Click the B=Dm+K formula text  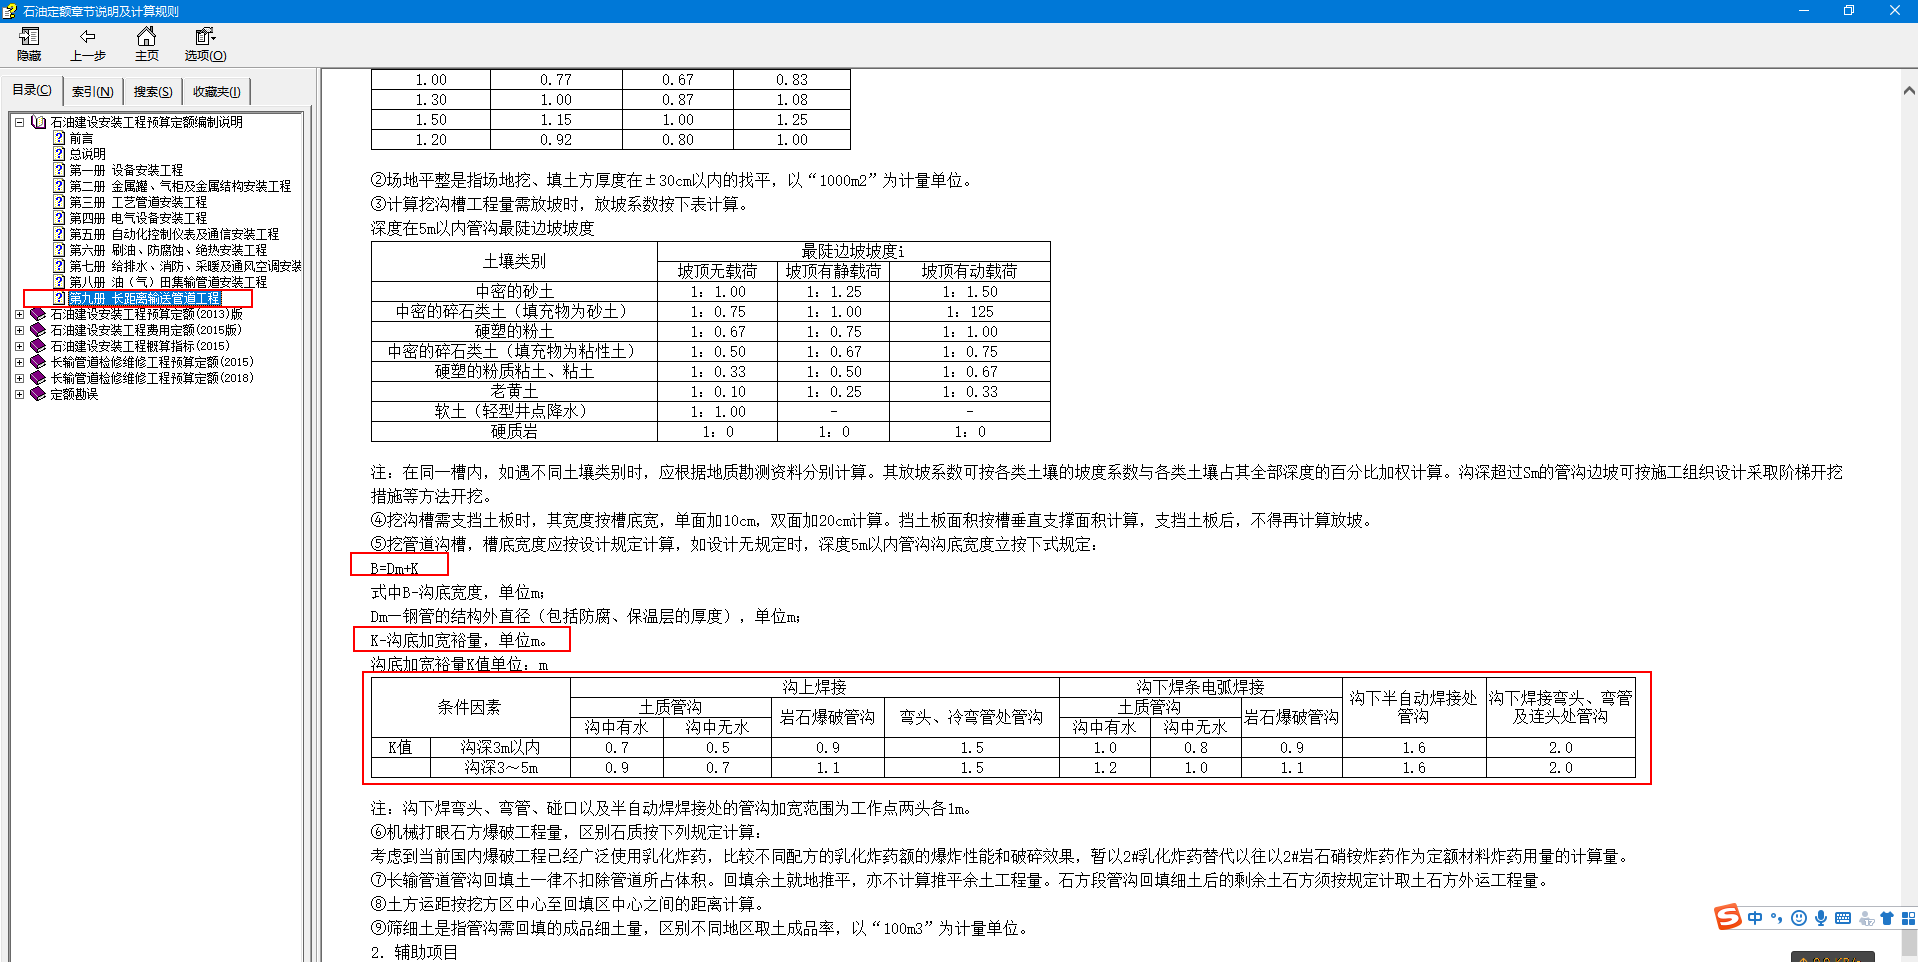(394, 568)
